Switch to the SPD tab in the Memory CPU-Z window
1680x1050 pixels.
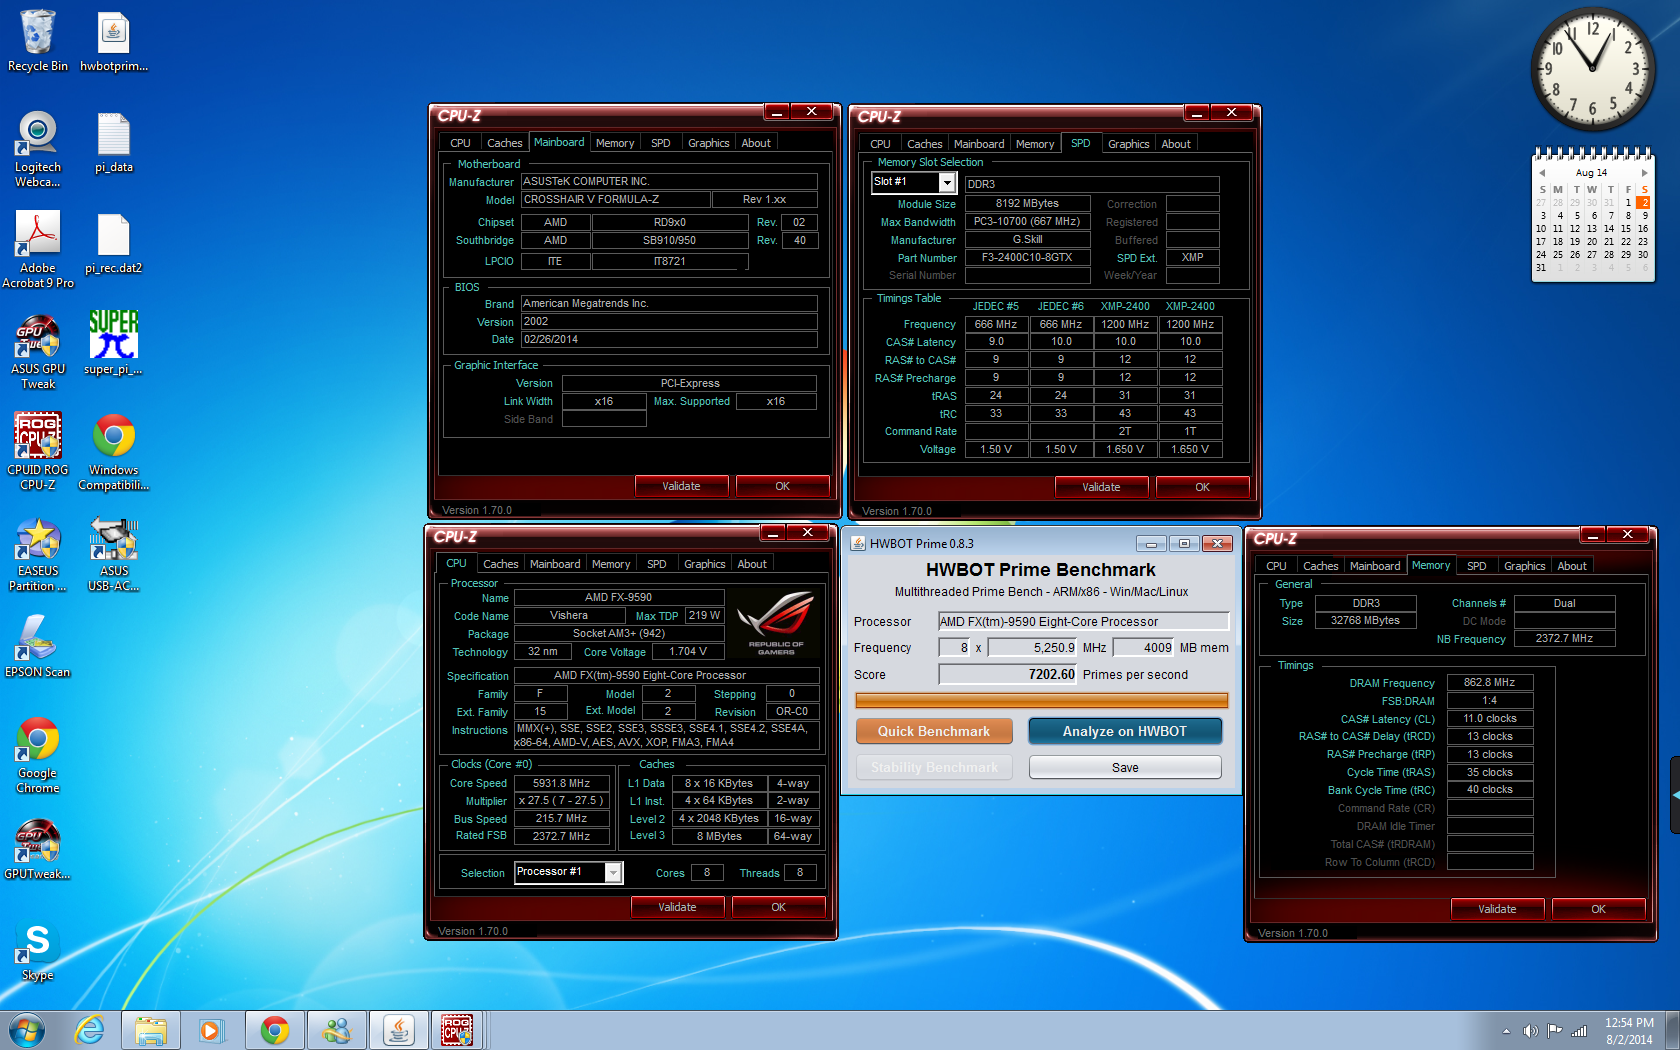[1476, 566]
